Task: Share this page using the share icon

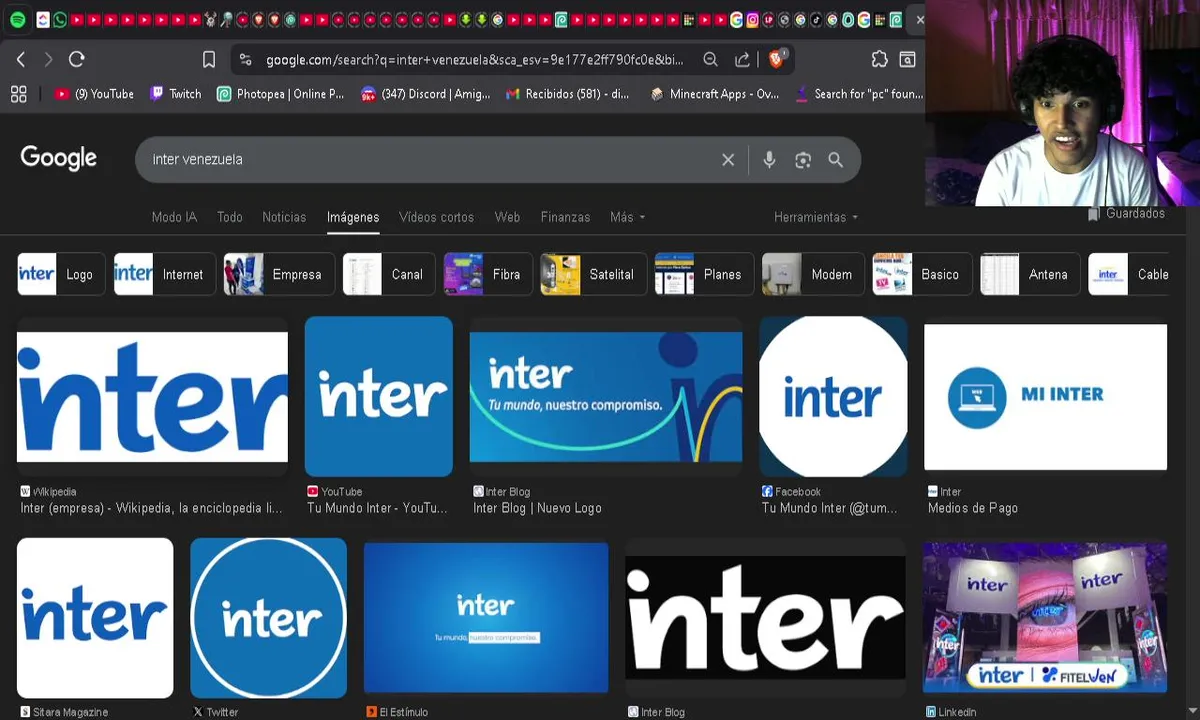Action: tap(742, 60)
